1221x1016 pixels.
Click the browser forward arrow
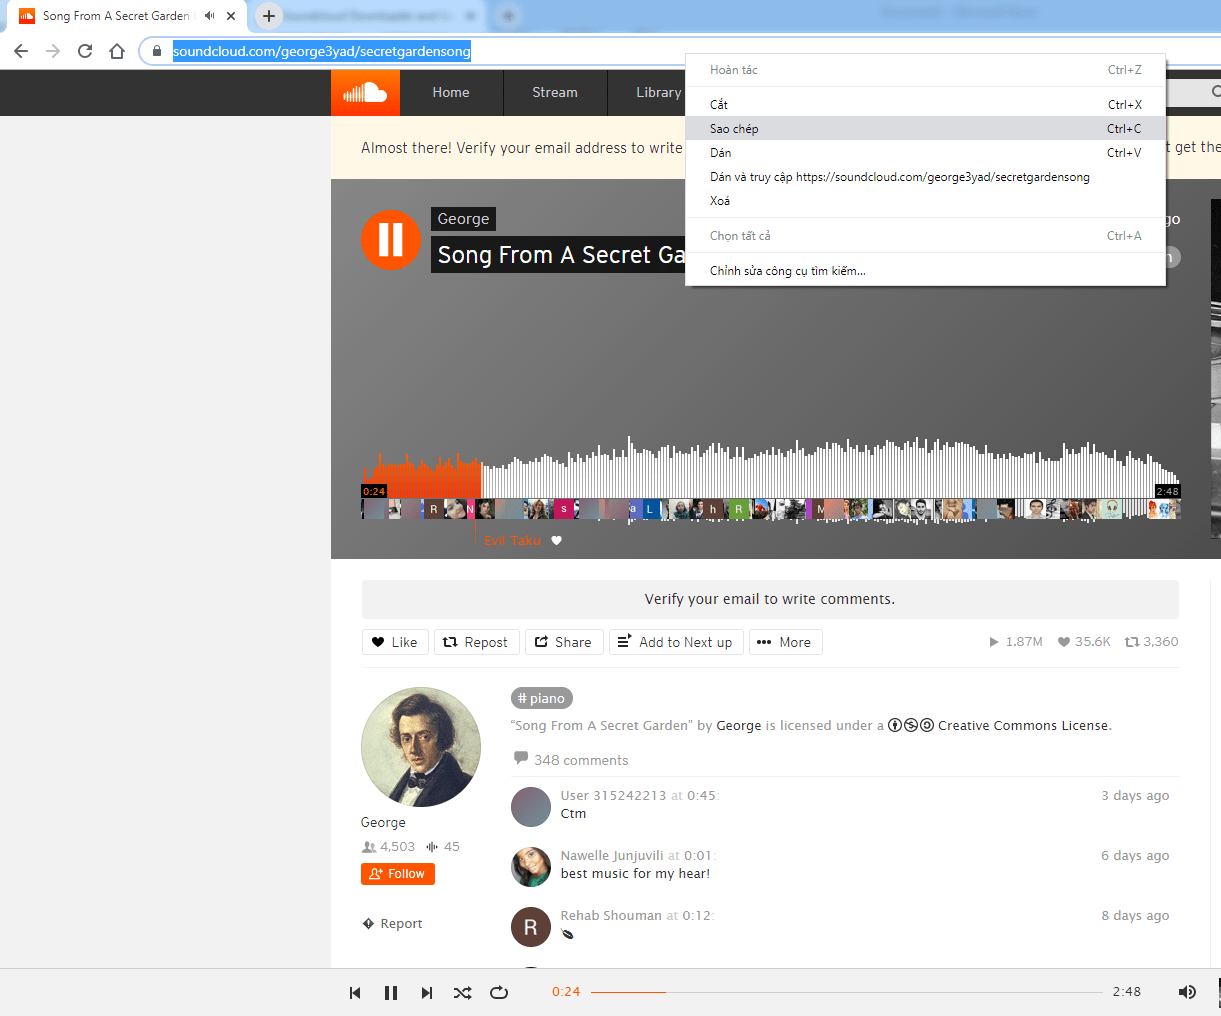pos(53,51)
